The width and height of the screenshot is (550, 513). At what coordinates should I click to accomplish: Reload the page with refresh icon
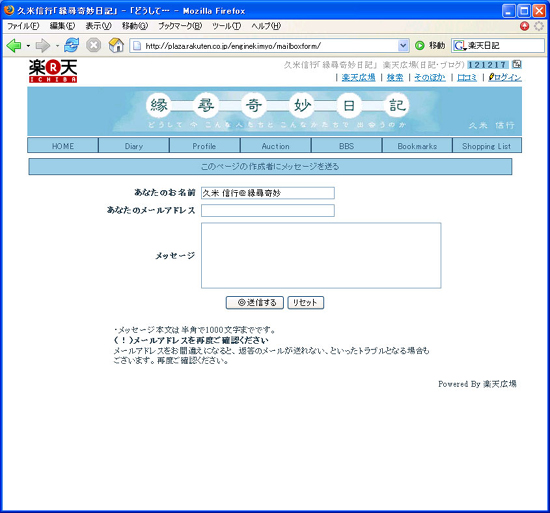72,45
